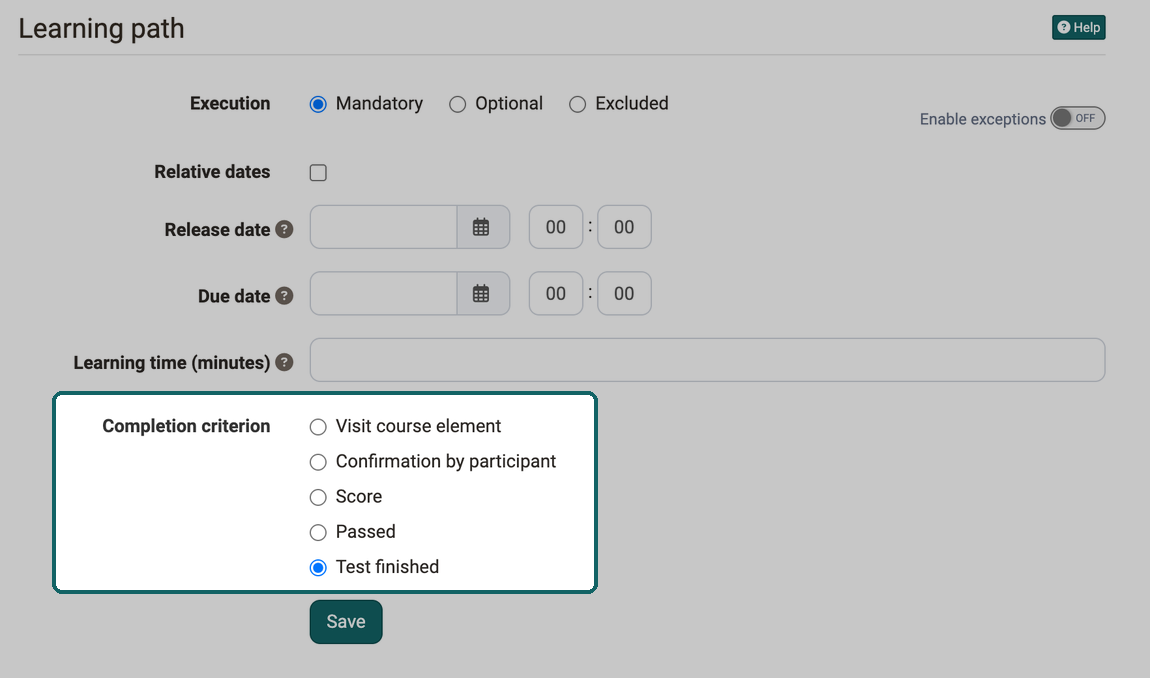Click the Due date minutes field
1150x678 pixels.
coord(624,294)
